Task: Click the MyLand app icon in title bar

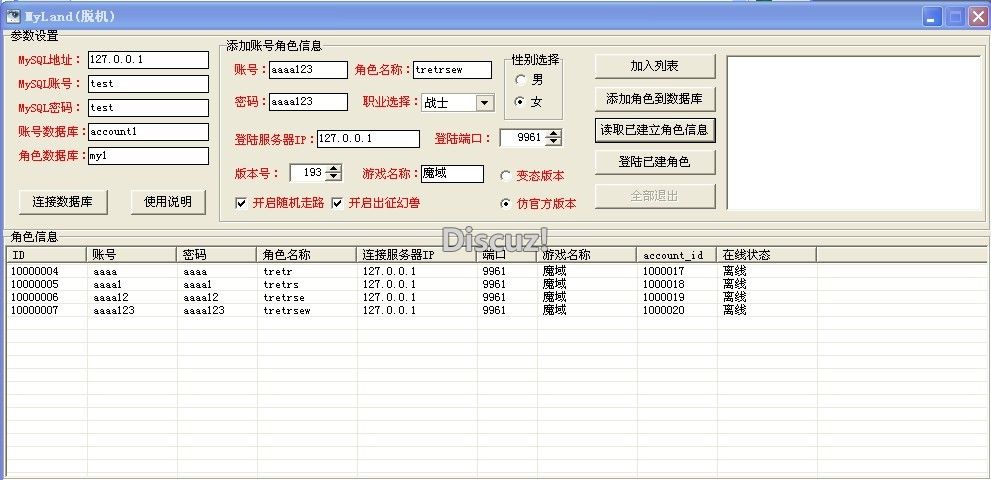Action: 14,17
